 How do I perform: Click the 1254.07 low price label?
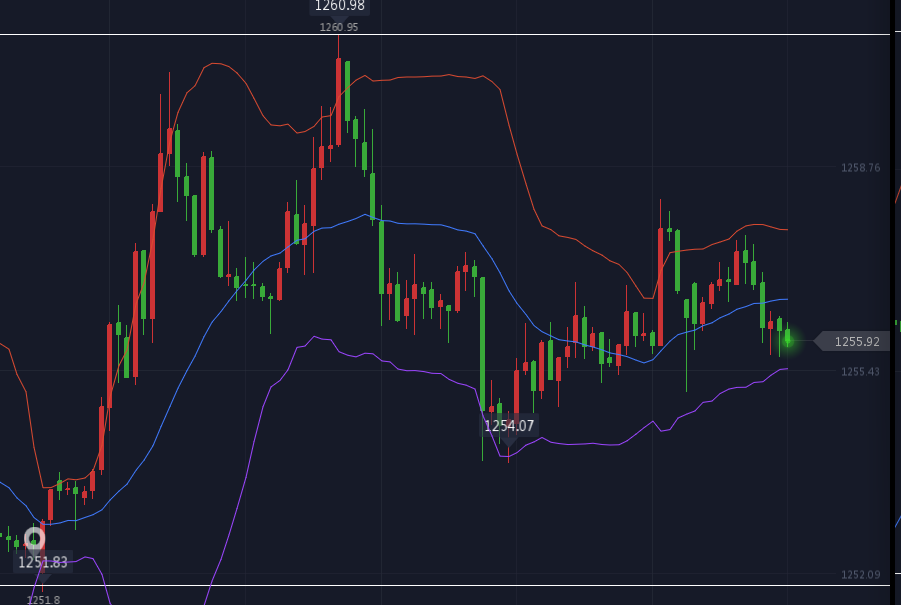pyautogui.click(x=509, y=426)
